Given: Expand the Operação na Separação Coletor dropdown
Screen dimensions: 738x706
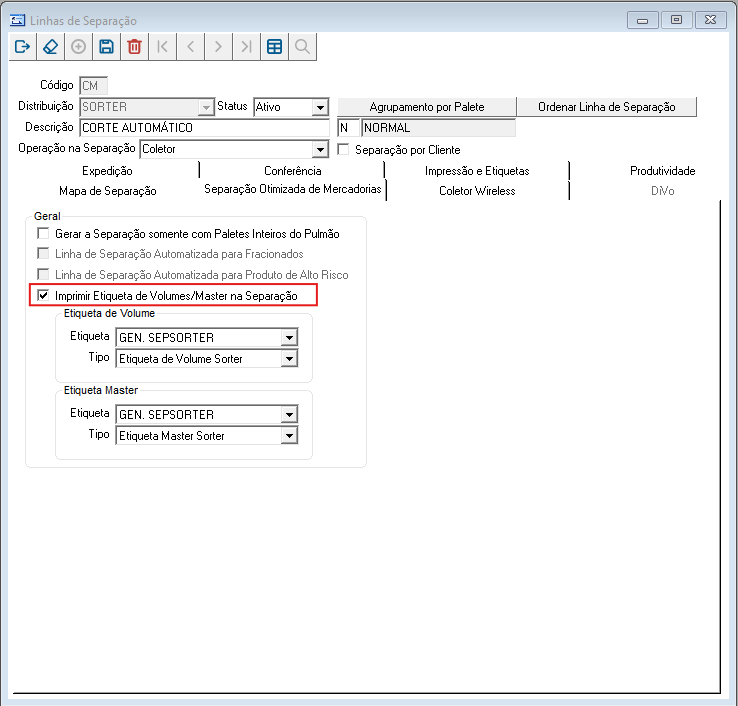Looking at the screenshot, I should tap(320, 150).
